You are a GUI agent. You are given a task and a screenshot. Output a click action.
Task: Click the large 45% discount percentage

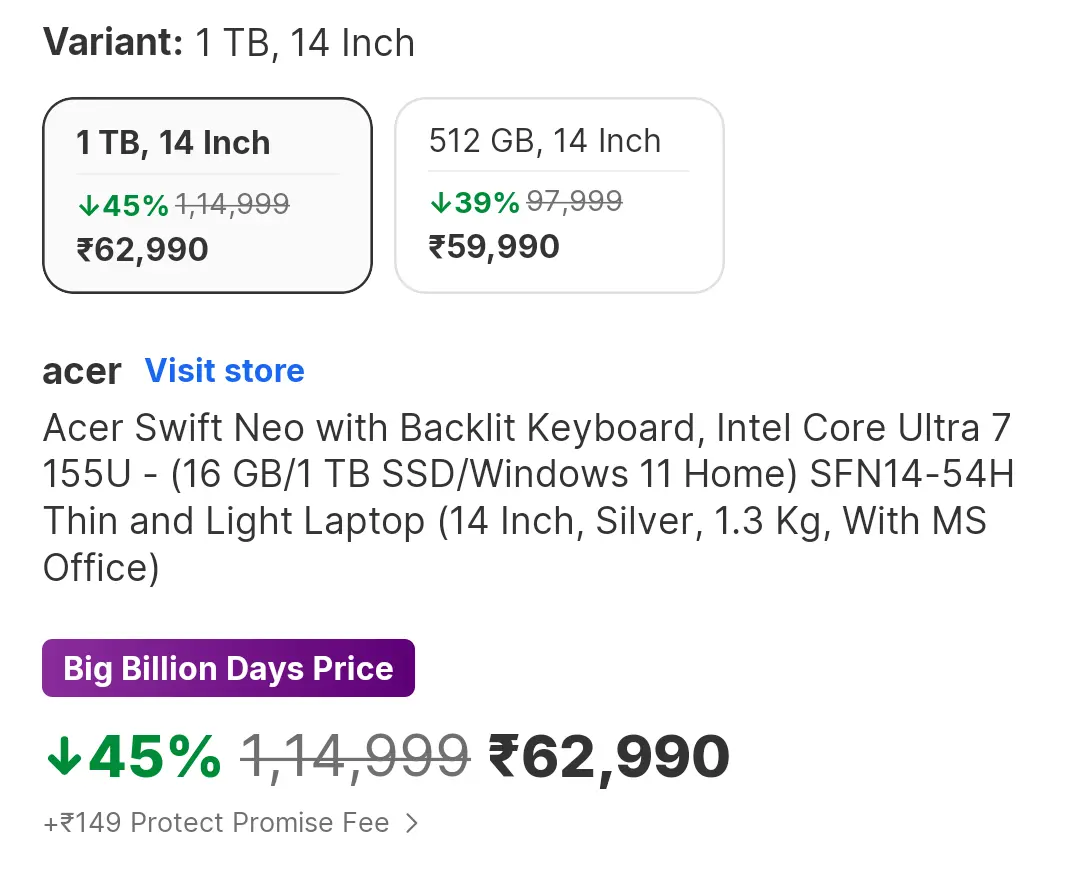coord(154,757)
